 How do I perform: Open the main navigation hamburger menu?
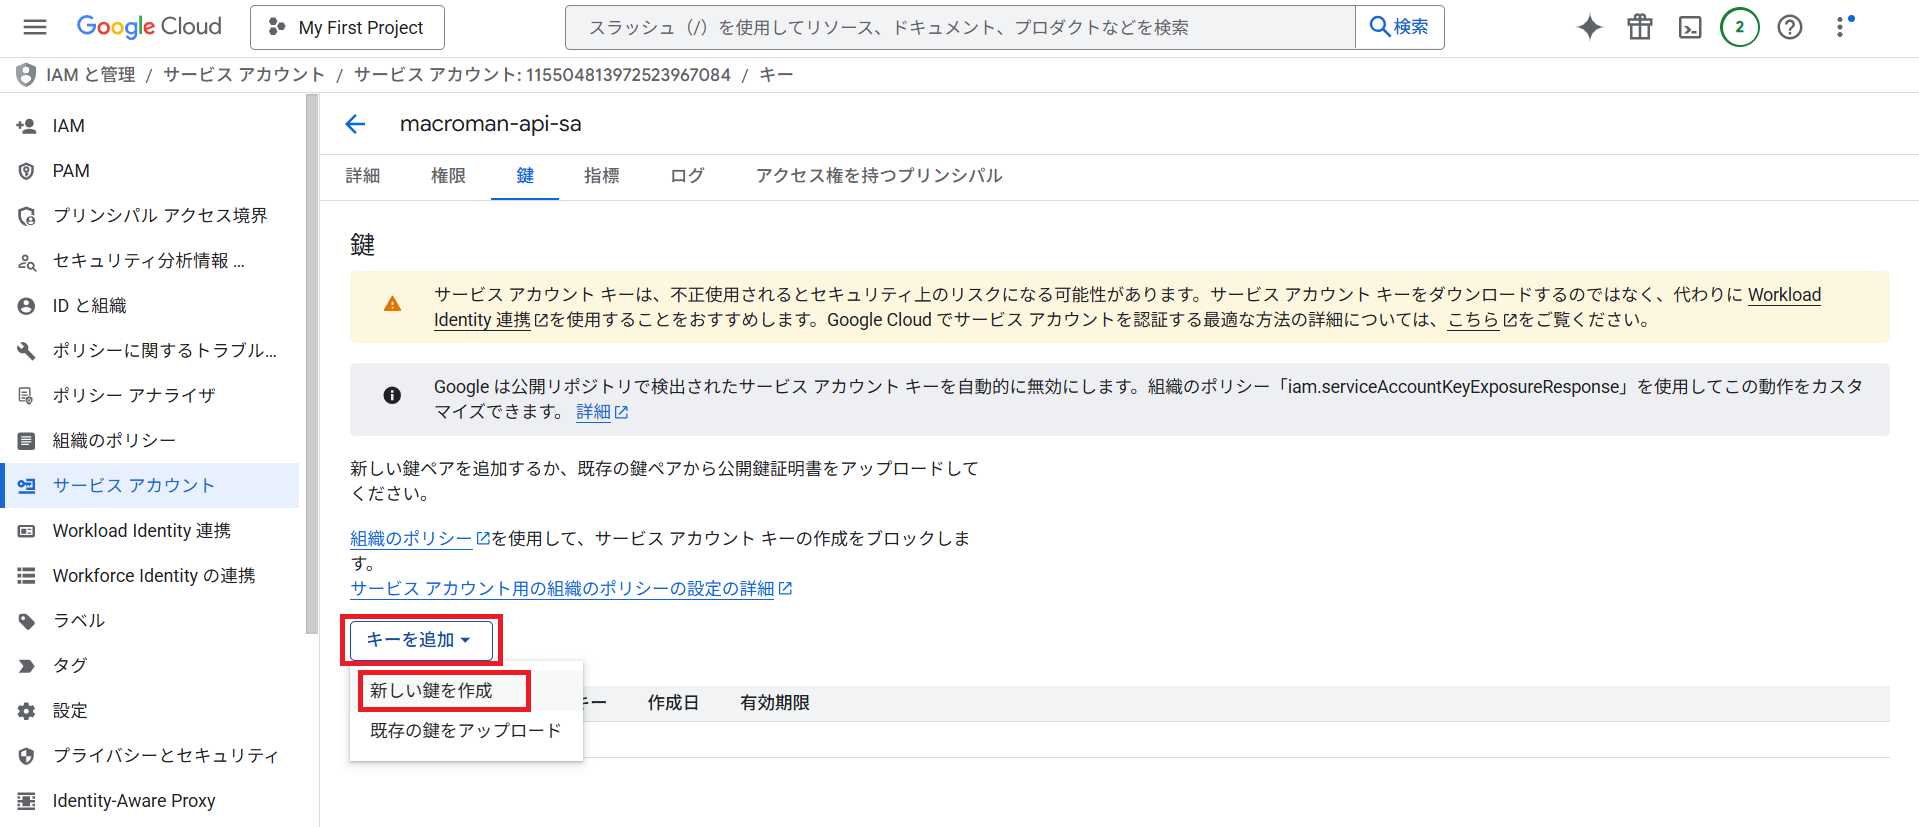tap(35, 27)
